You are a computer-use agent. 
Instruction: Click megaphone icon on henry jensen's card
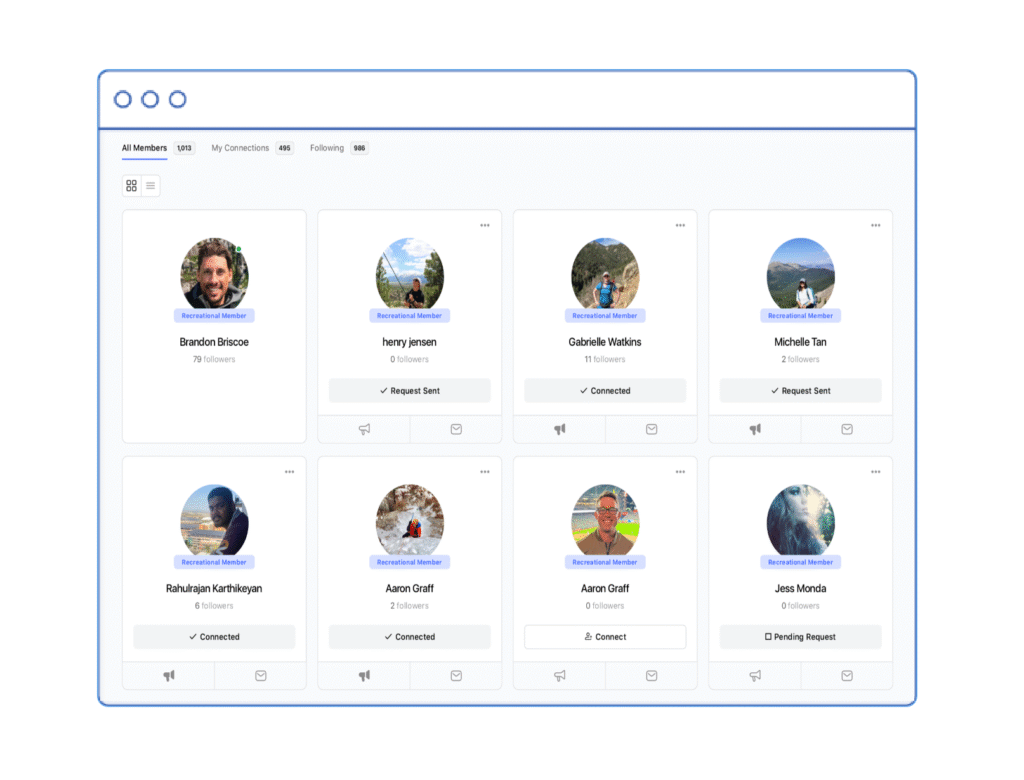pyautogui.click(x=364, y=429)
